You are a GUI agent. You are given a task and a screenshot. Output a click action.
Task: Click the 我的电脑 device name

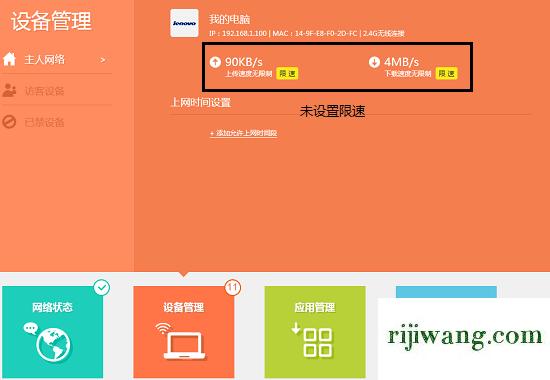pyautogui.click(x=229, y=19)
